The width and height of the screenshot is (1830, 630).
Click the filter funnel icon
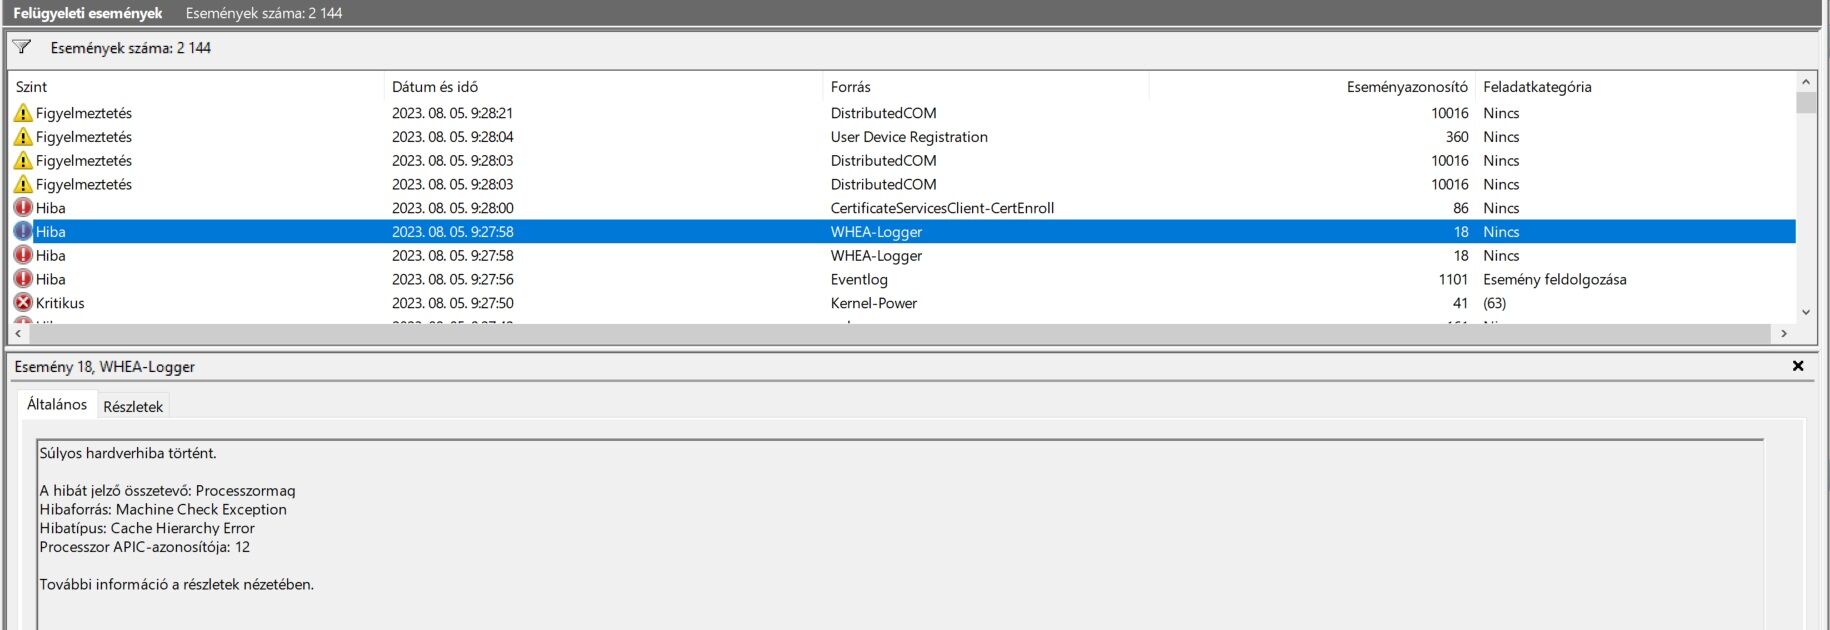point(22,47)
